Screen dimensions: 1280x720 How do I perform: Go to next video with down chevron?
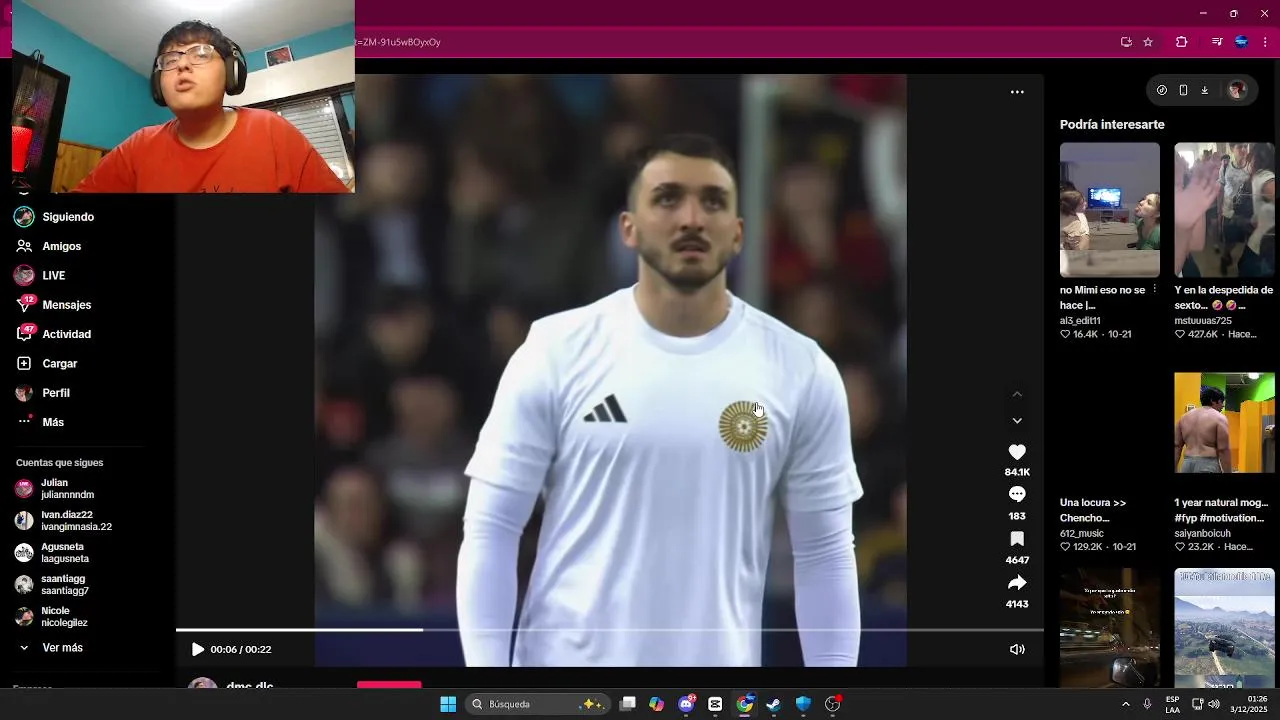[x=1017, y=421]
